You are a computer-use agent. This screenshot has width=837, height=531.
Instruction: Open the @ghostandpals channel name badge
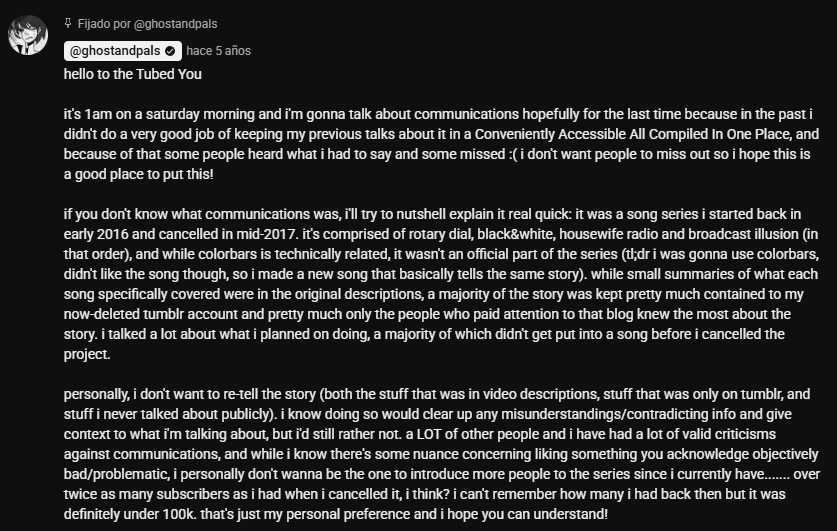pyautogui.click(x=115, y=50)
